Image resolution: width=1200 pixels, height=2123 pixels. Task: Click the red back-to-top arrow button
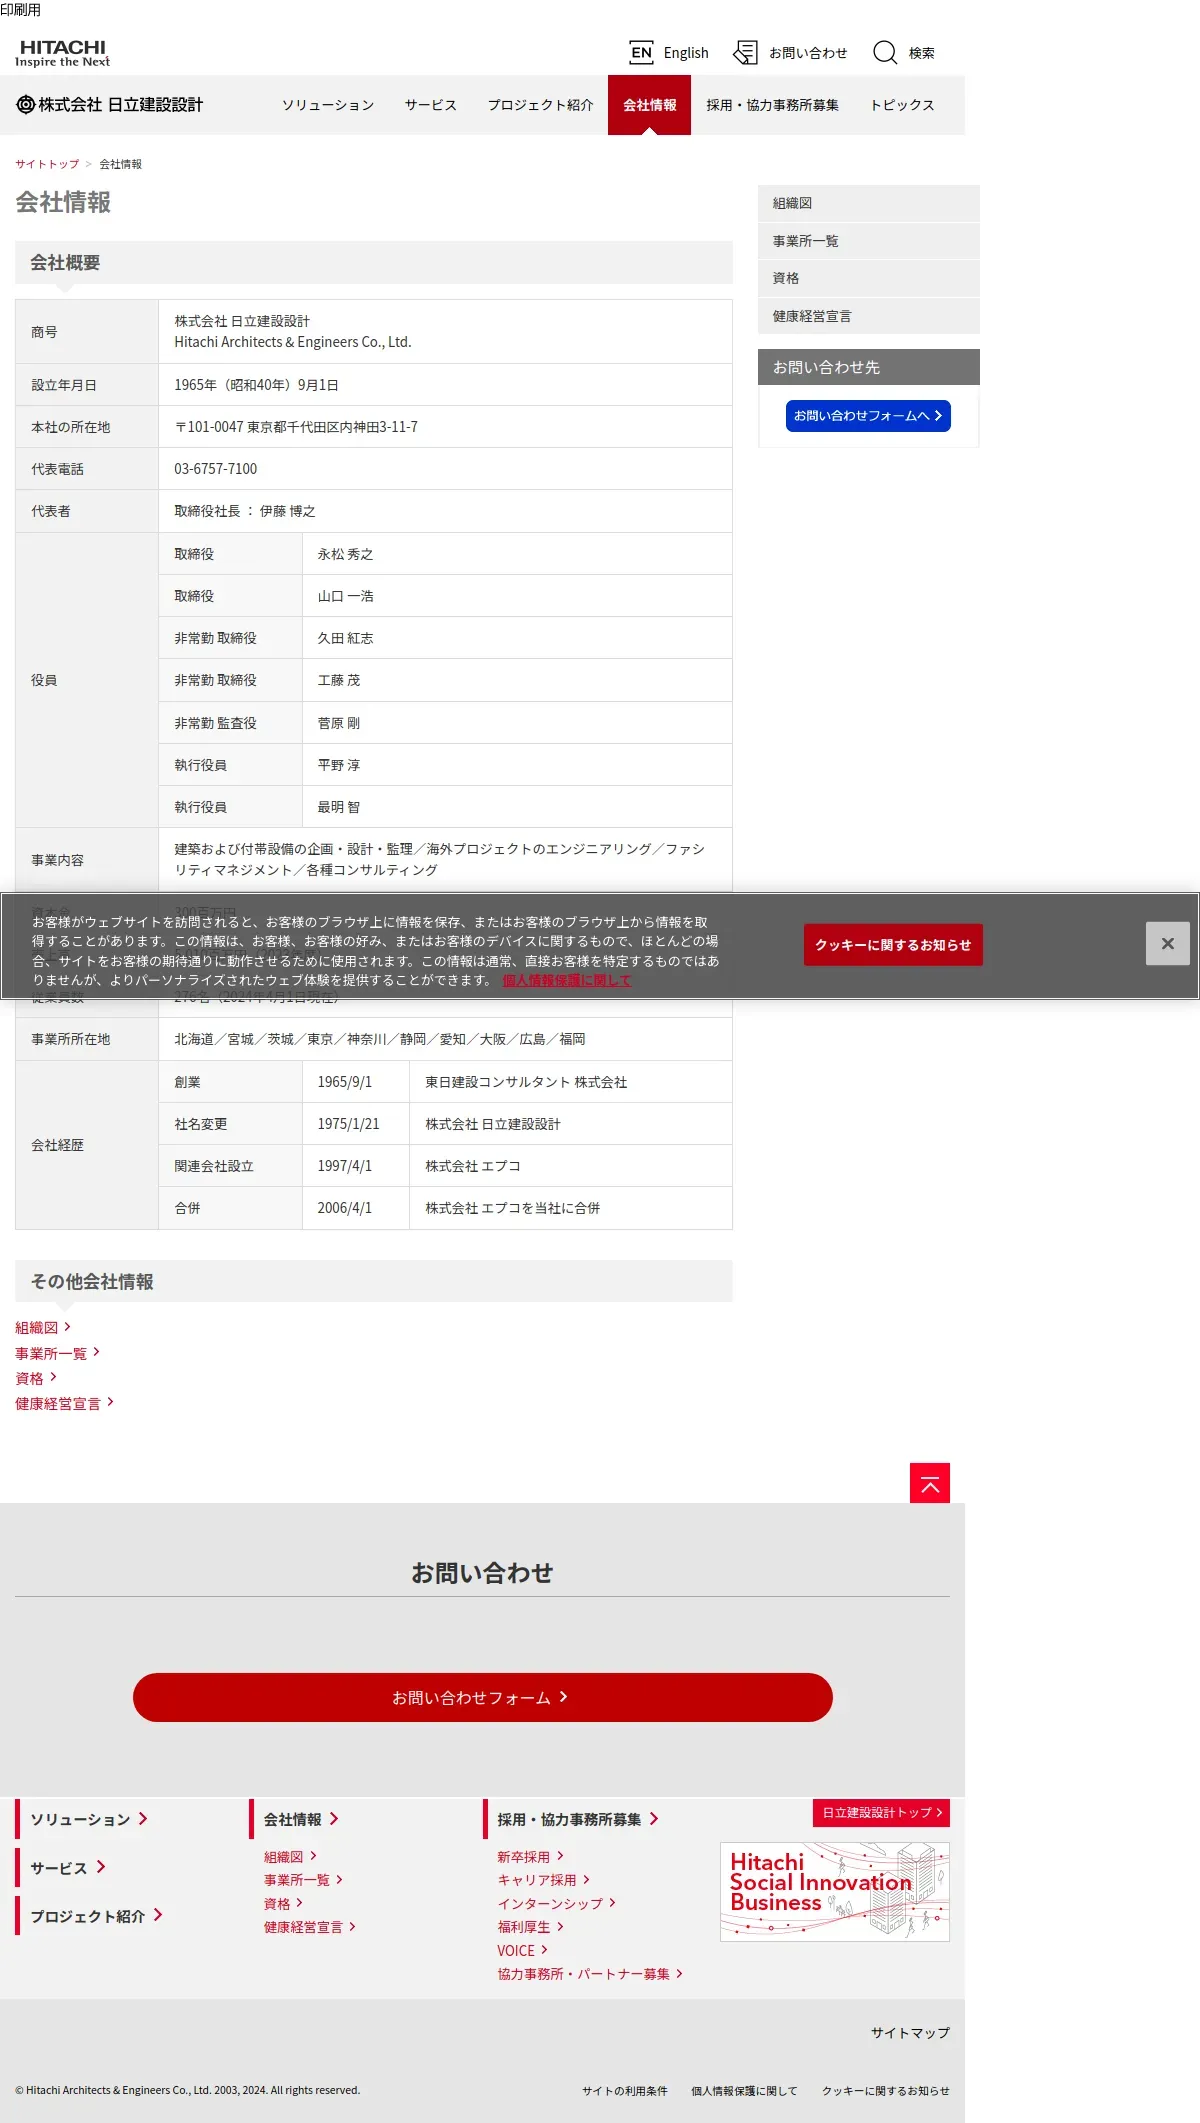pyautogui.click(x=929, y=1483)
